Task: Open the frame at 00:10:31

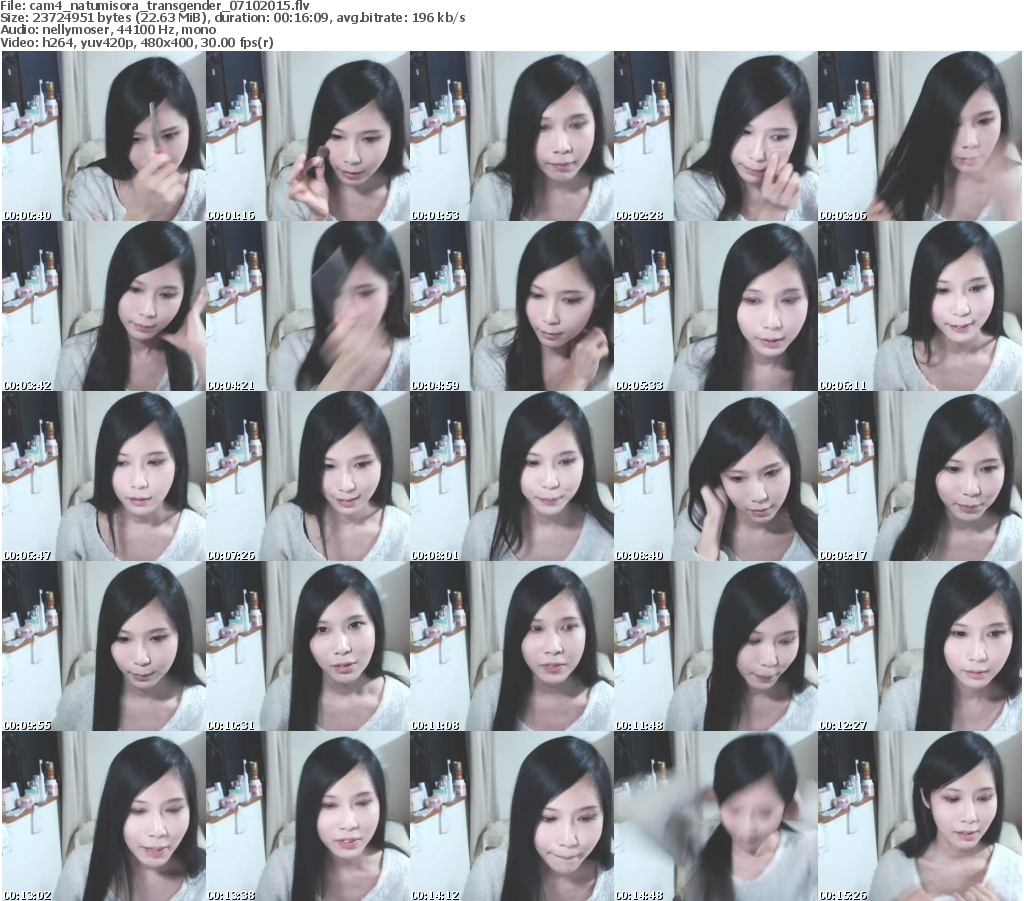Action: [308, 646]
